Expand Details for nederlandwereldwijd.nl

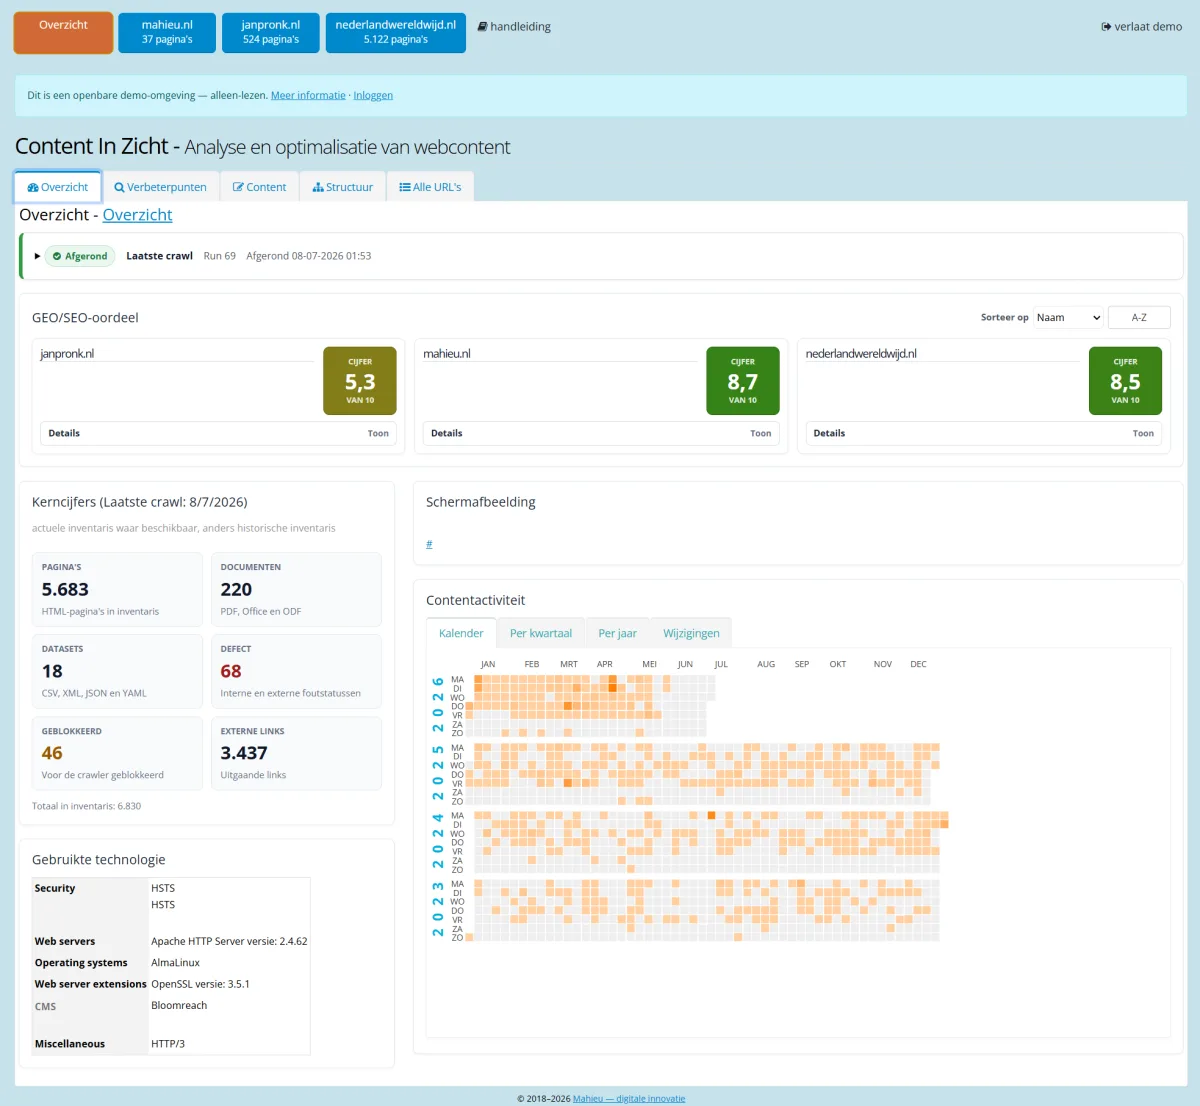pyautogui.click(x=984, y=433)
